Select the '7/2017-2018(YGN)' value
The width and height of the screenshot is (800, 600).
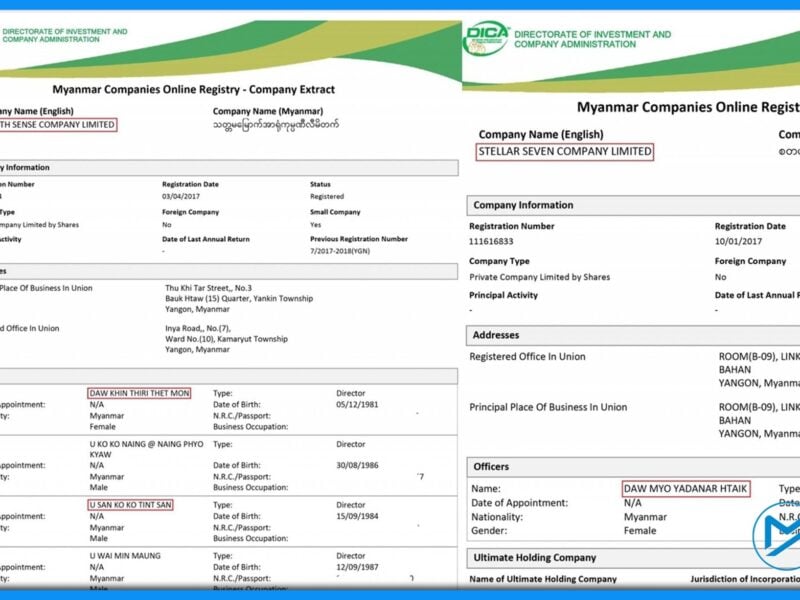click(340, 251)
